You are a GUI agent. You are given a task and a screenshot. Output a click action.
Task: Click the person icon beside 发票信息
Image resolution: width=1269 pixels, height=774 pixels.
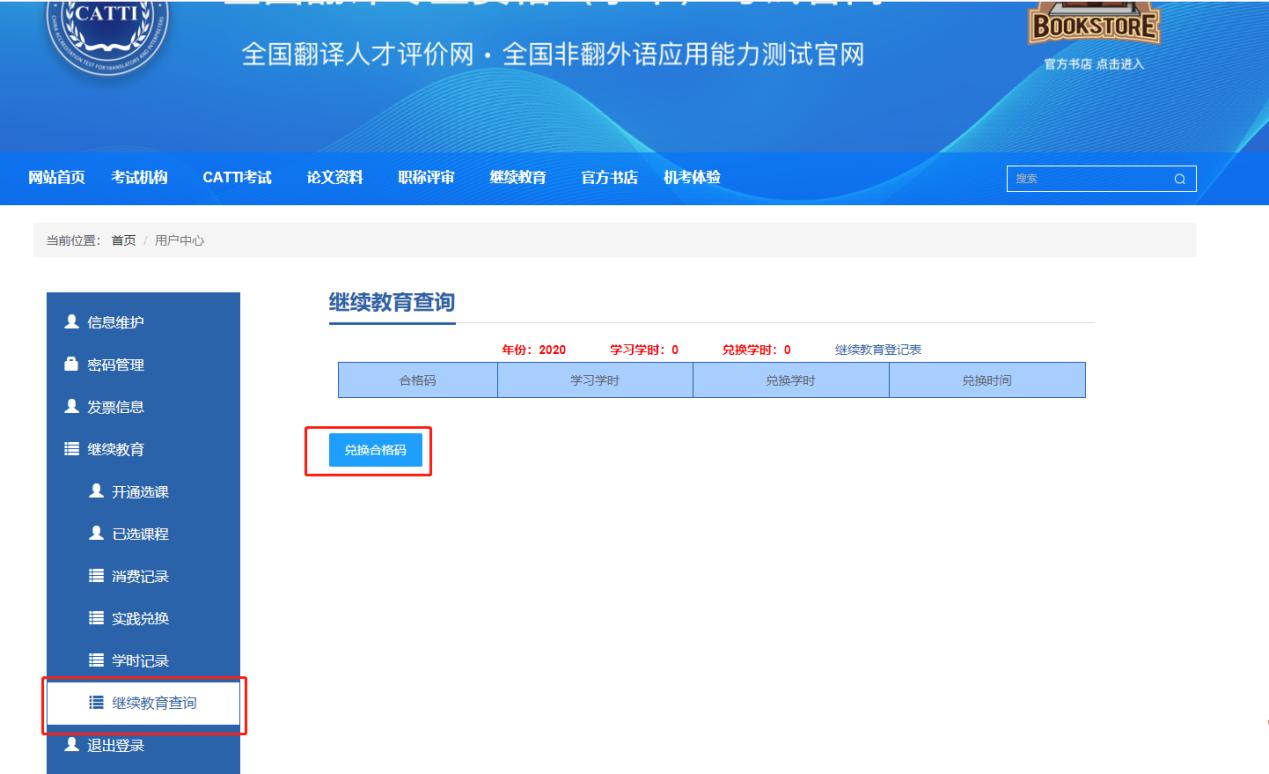click(71, 407)
